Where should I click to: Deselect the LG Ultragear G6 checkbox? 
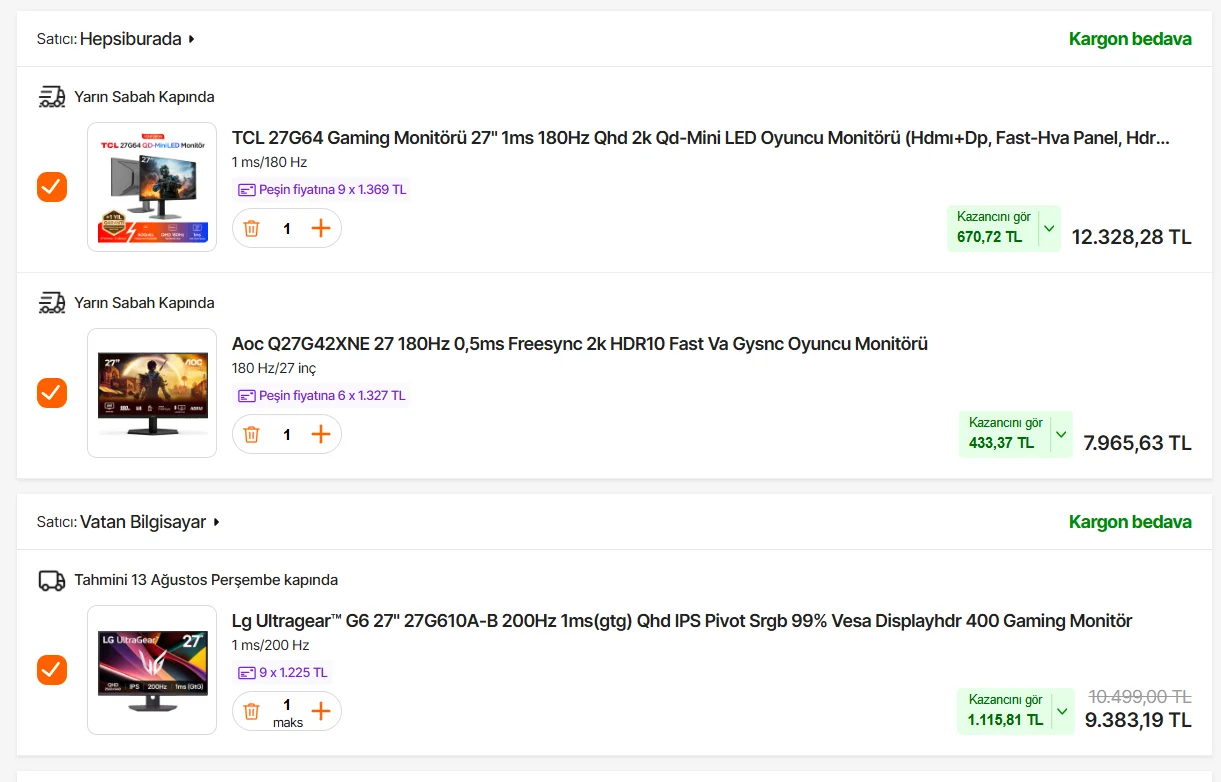pos(52,670)
